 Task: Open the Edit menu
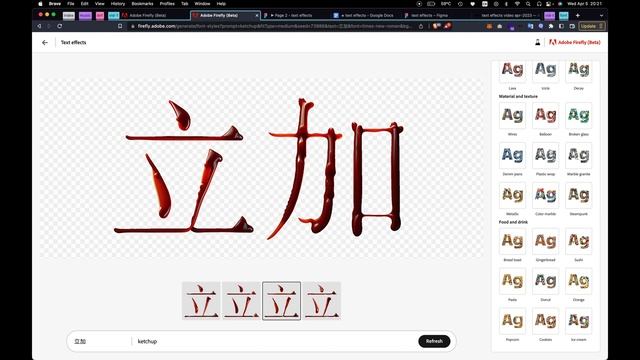click(x=84, y=4)
